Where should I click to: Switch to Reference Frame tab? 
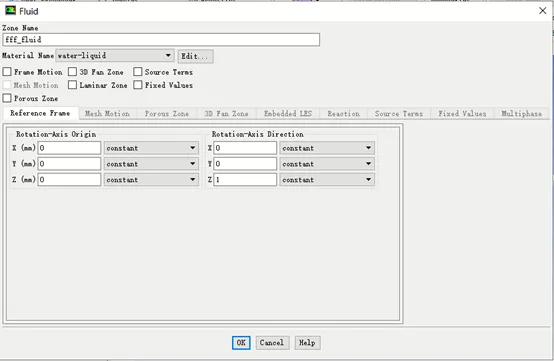pos(40,113)
